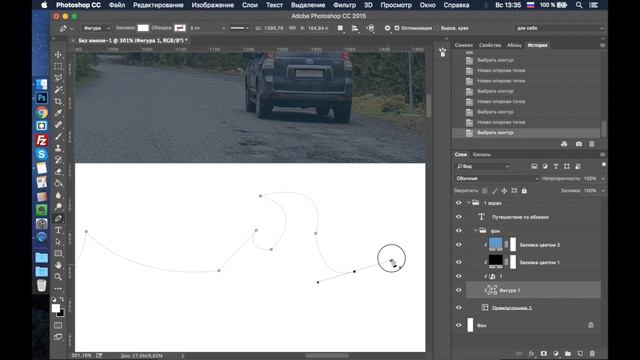Open path alignment options icon
This screenshot has width=640, height=360.
(x=355, y=28)
